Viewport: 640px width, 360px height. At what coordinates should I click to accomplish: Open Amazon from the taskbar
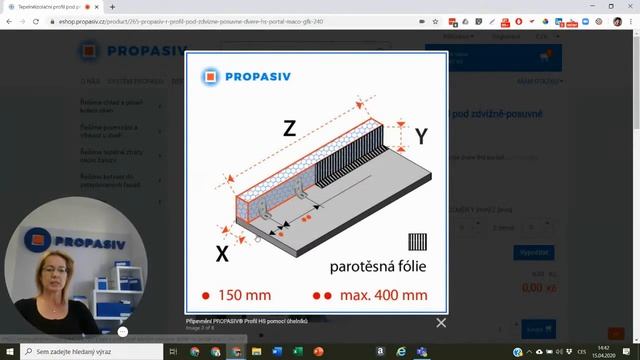pos(380,351)
